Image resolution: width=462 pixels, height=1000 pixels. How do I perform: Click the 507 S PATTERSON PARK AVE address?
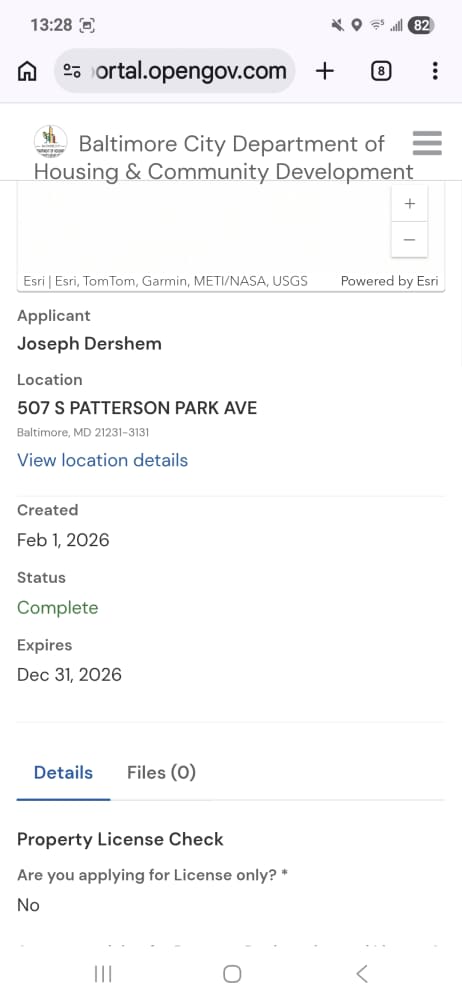click(137, 408)
